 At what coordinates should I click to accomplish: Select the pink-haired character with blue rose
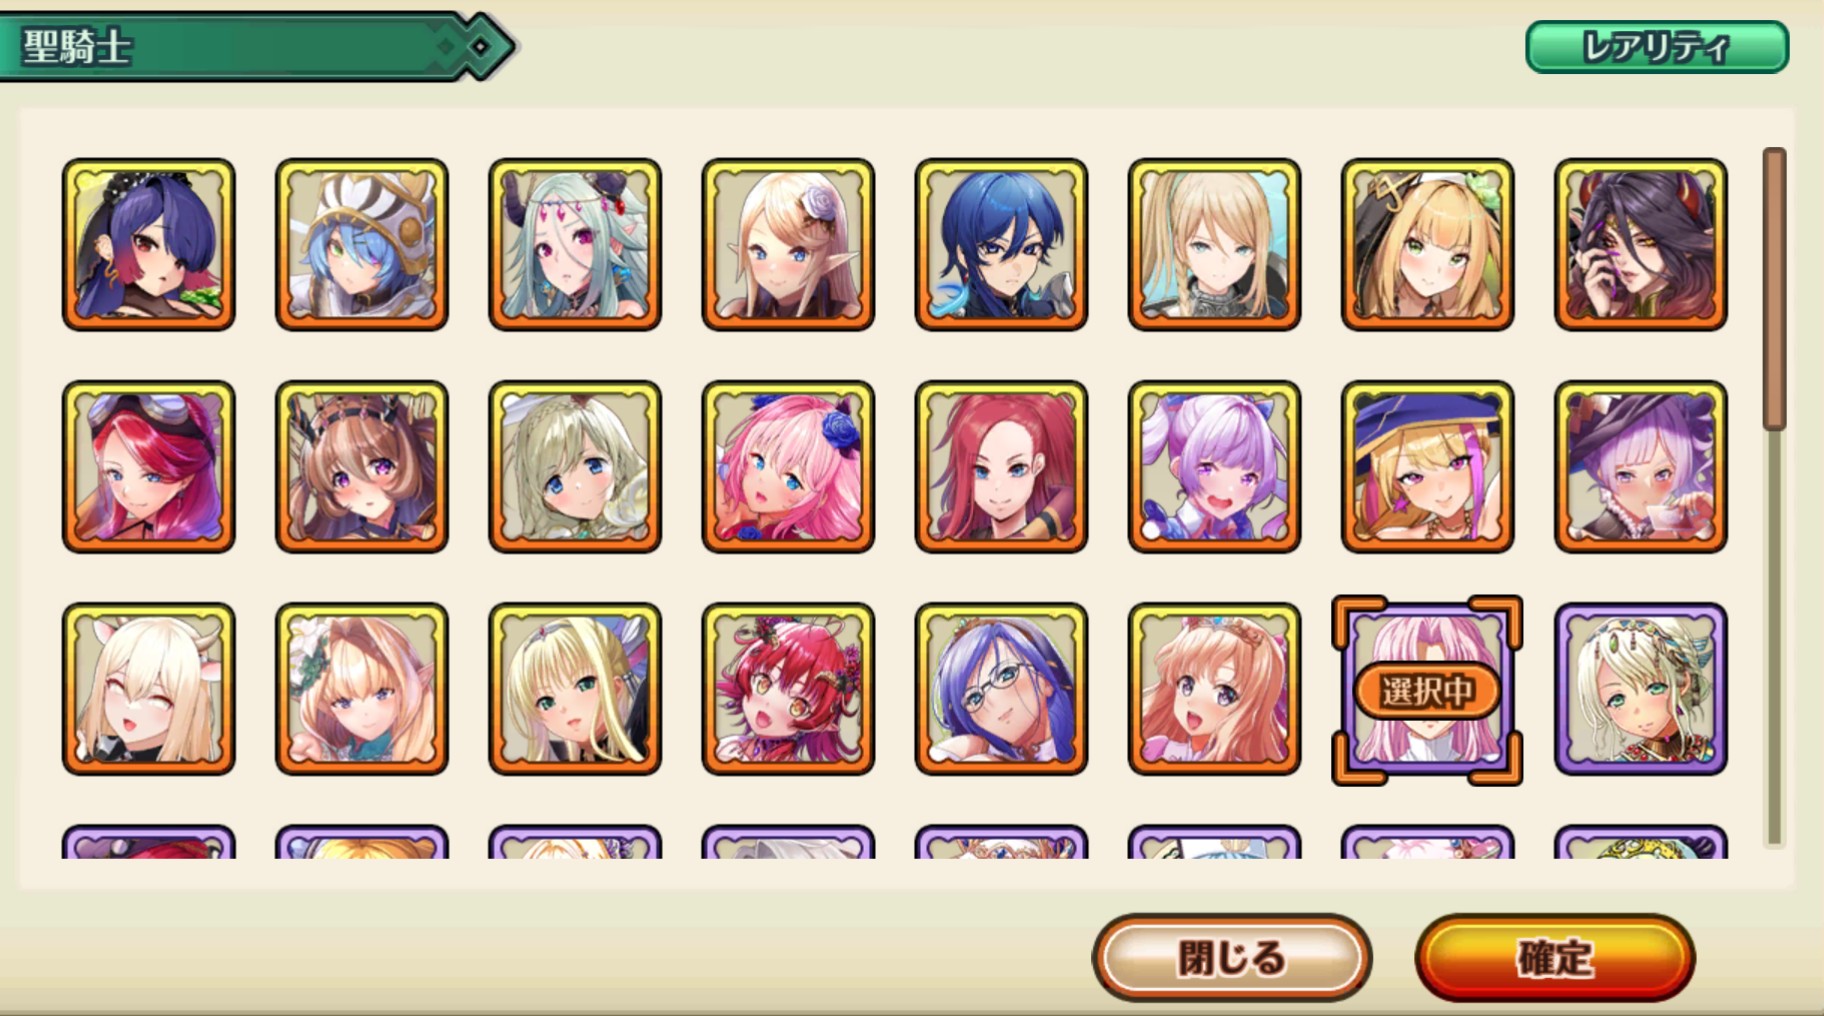(x=788, y=466)
